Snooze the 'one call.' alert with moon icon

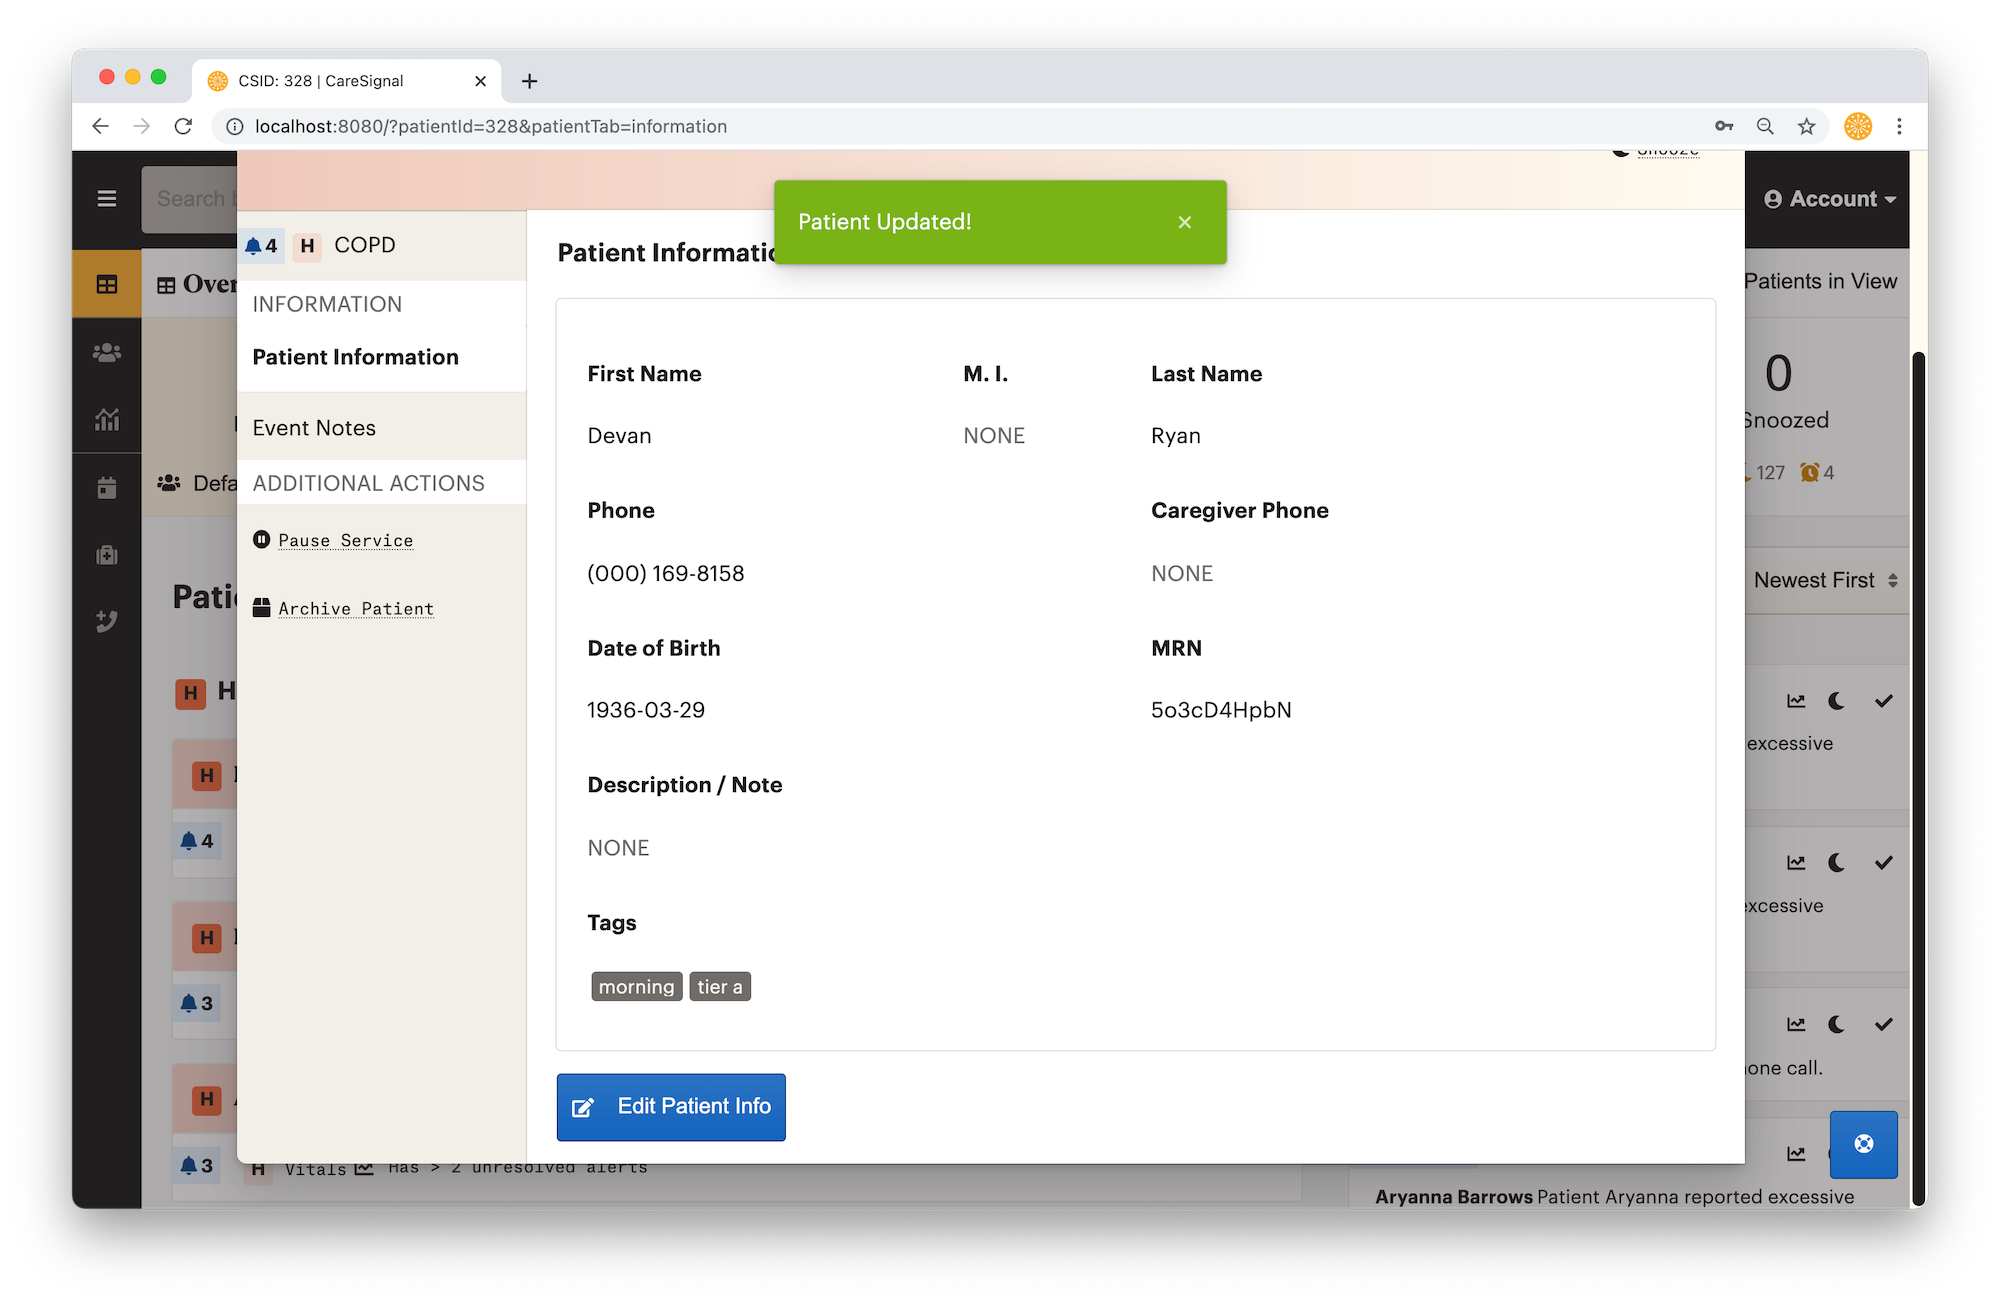(x=1837, y=1024)
